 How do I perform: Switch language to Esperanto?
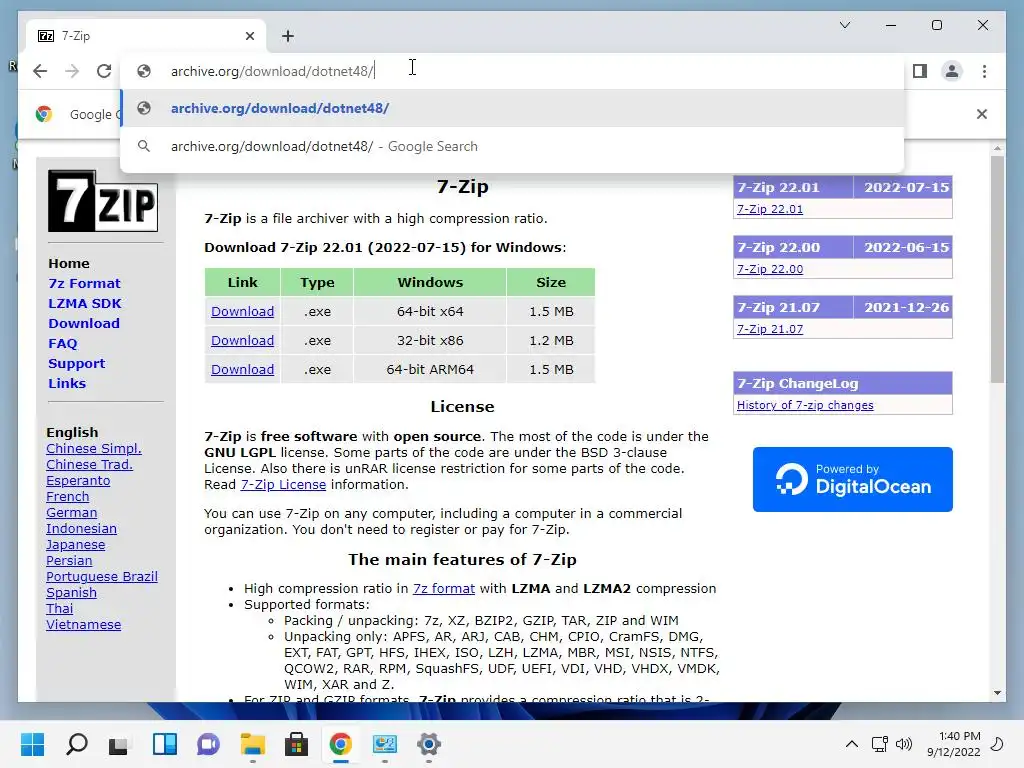point(78,481)
